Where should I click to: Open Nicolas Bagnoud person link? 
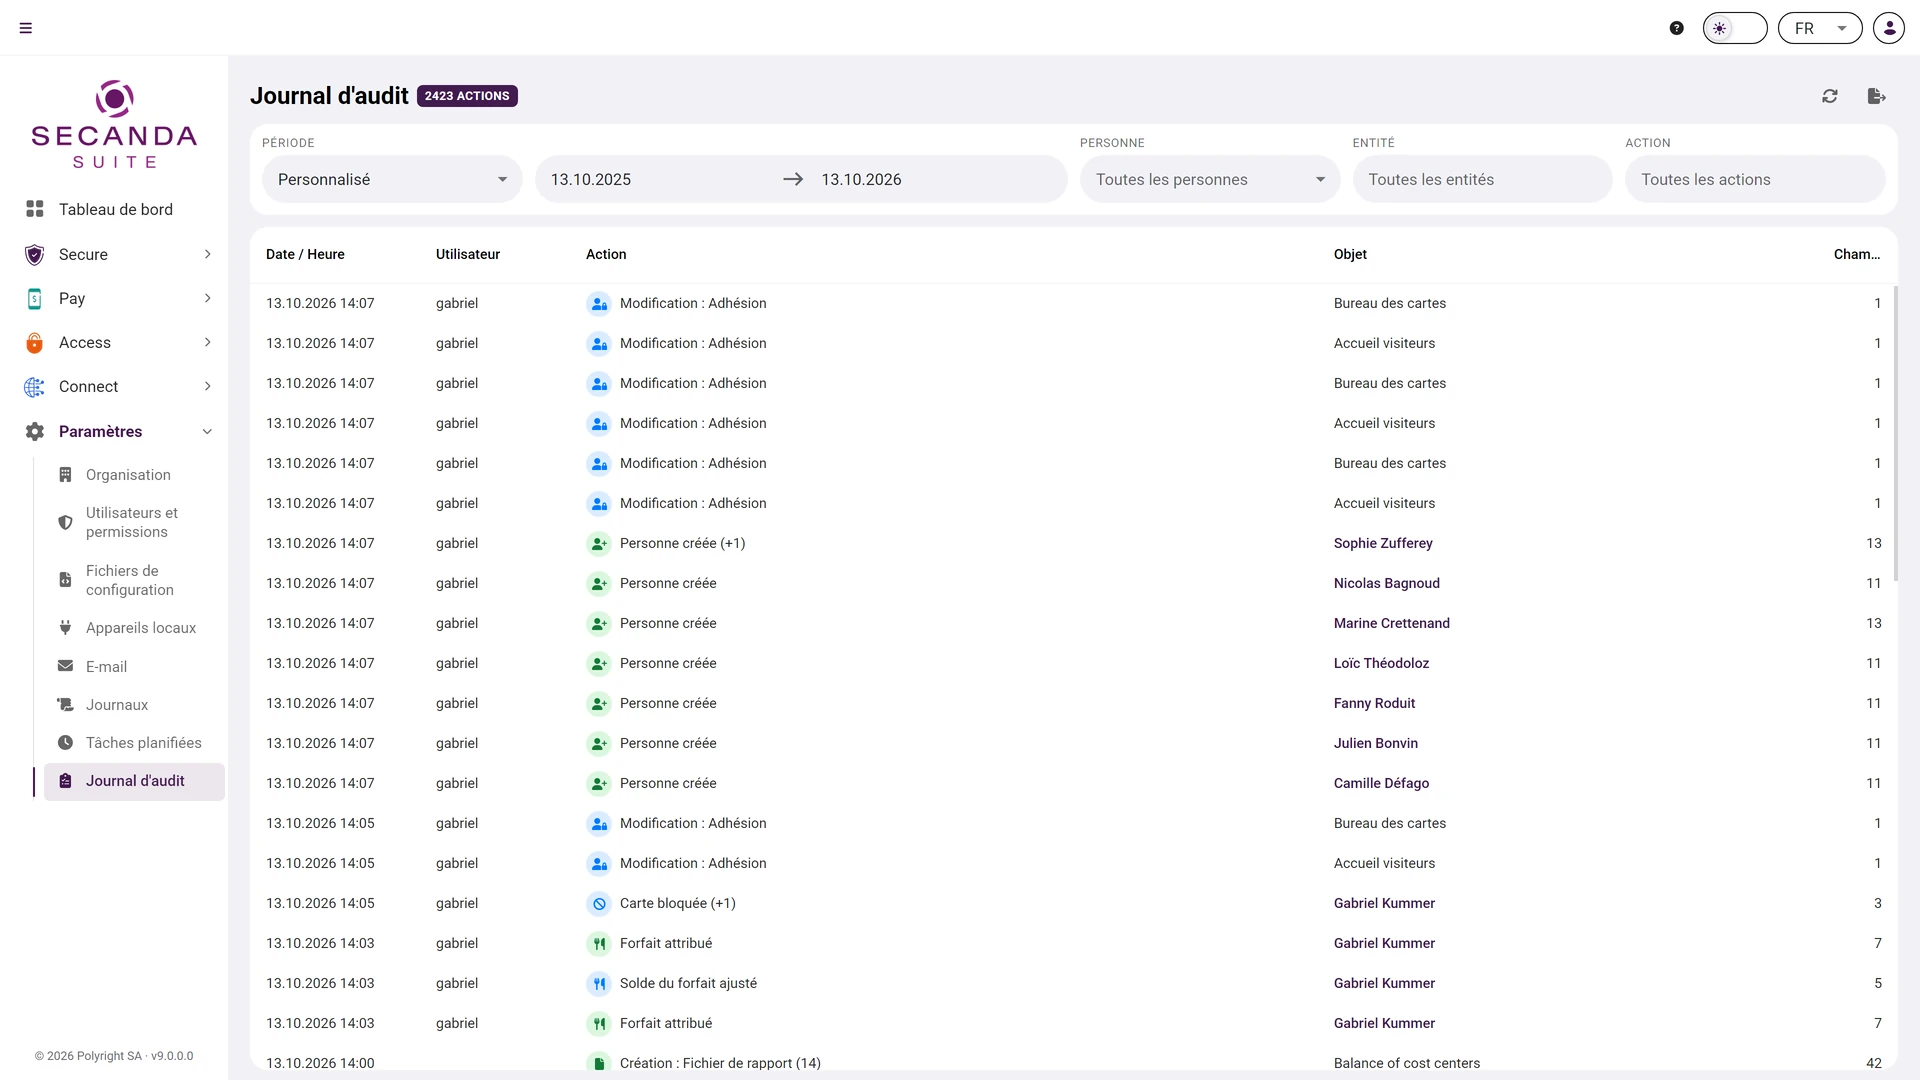(x=1387, y=583)
